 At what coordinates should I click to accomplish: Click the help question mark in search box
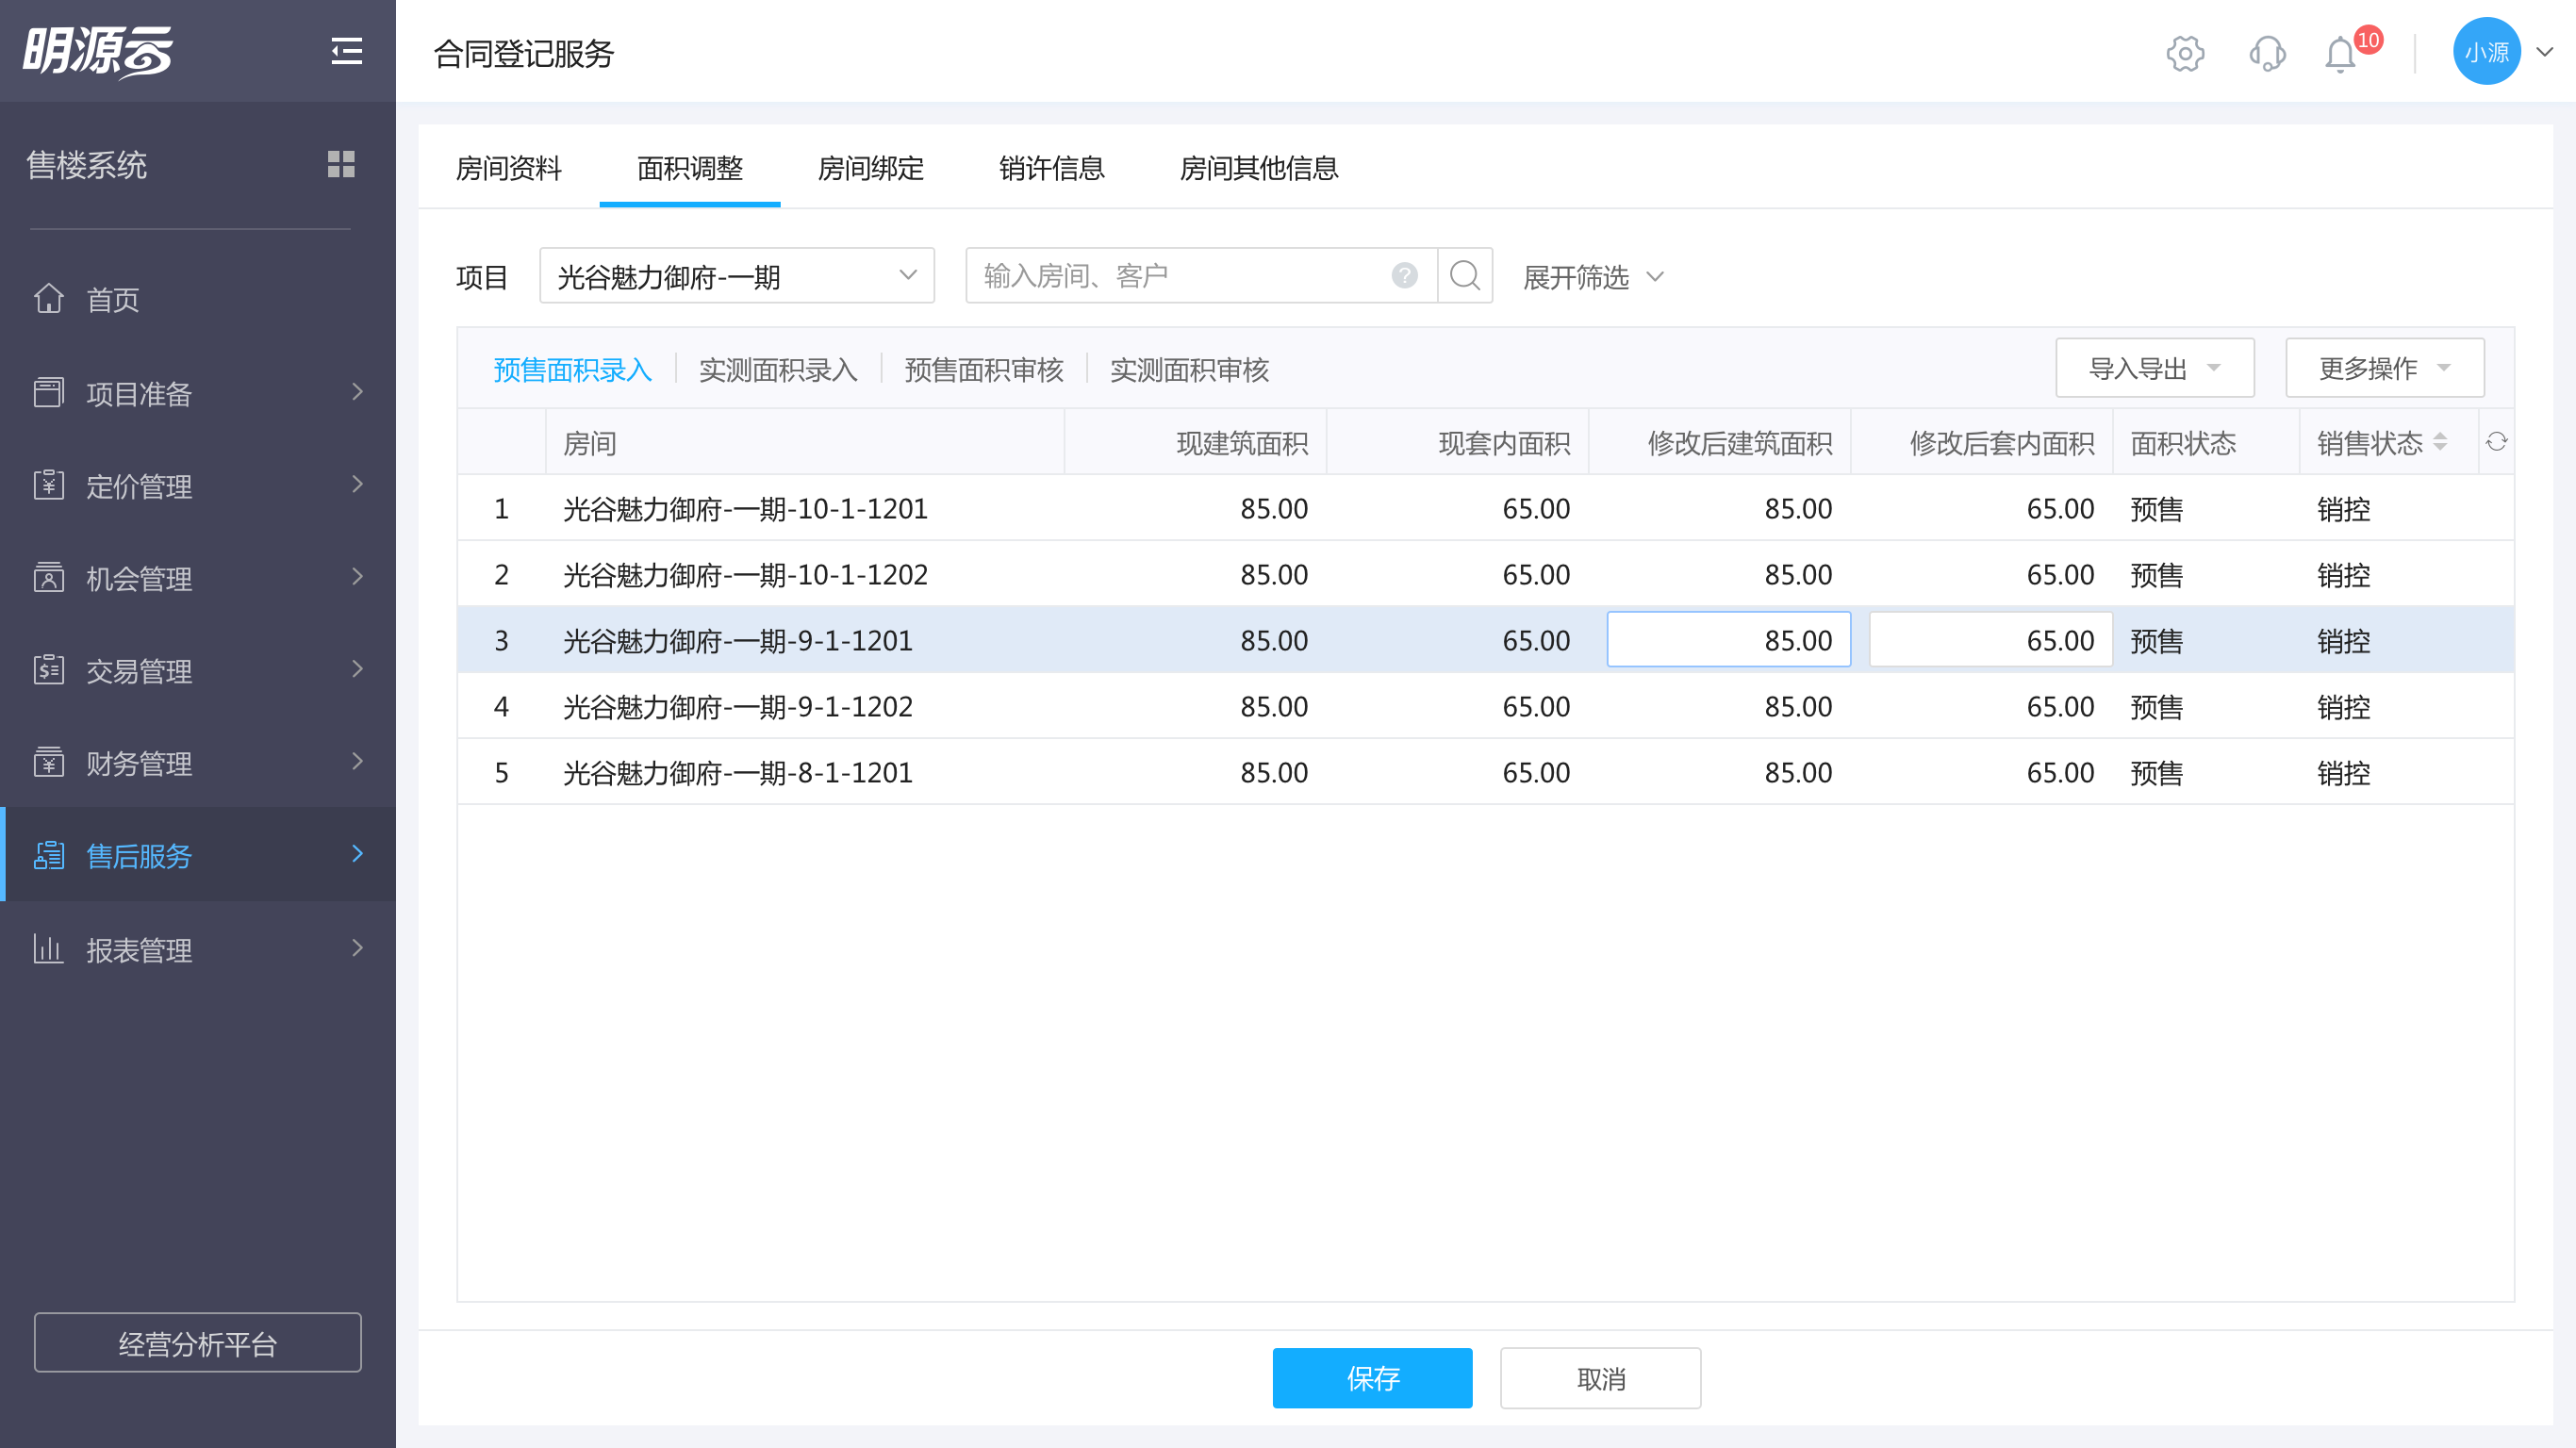[x=1404, y=275]
